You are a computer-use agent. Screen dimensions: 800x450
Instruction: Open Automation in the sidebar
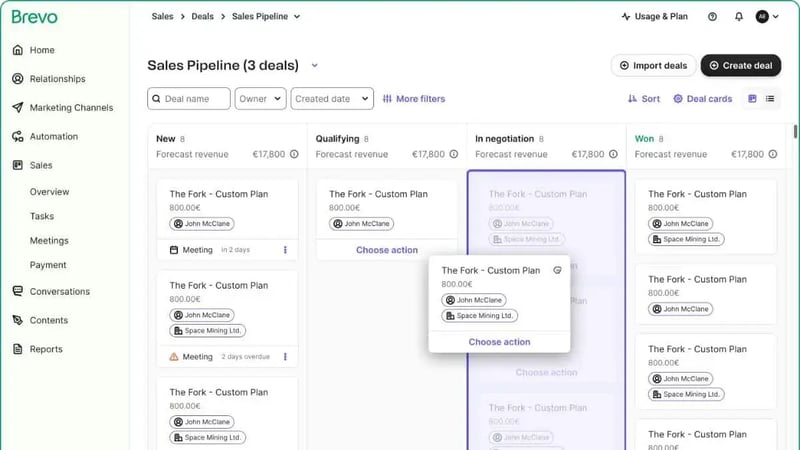pyautogui.click(x=53, y=137)
